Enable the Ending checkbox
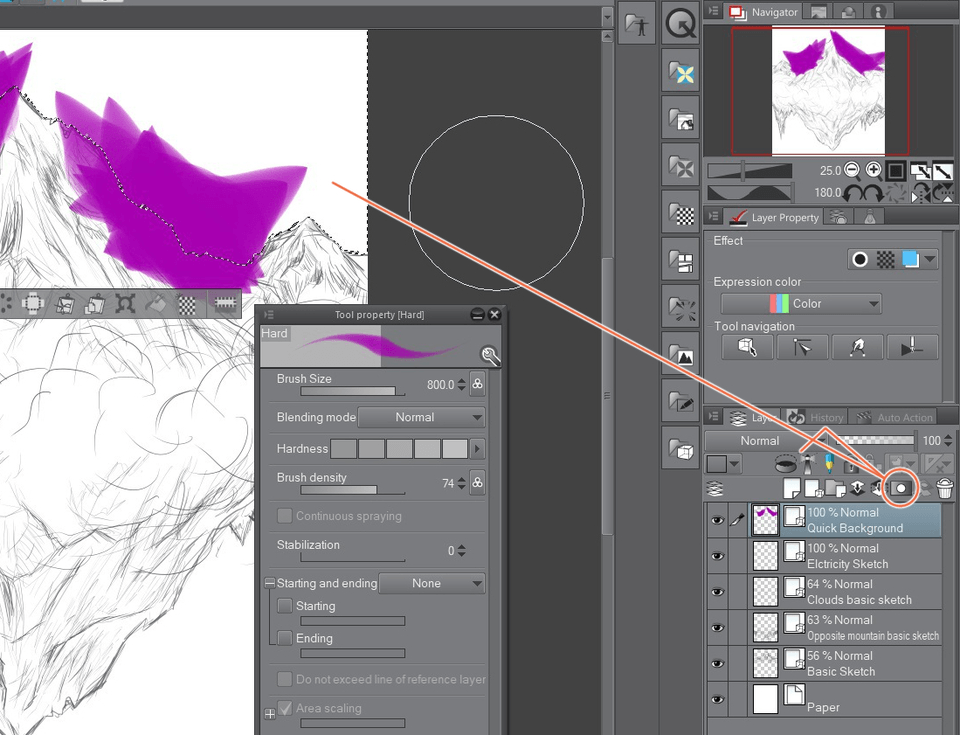The height and width of the screenshot is (735, 960). coord(285,638)
